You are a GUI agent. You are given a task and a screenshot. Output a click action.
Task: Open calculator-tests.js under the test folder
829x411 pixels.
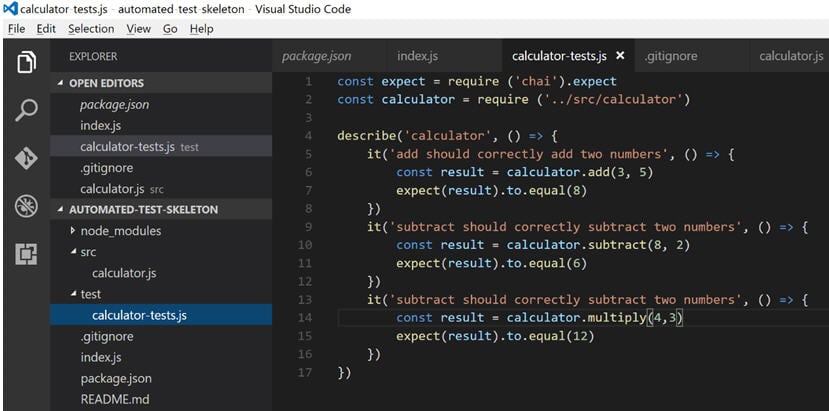click(161, 315)
